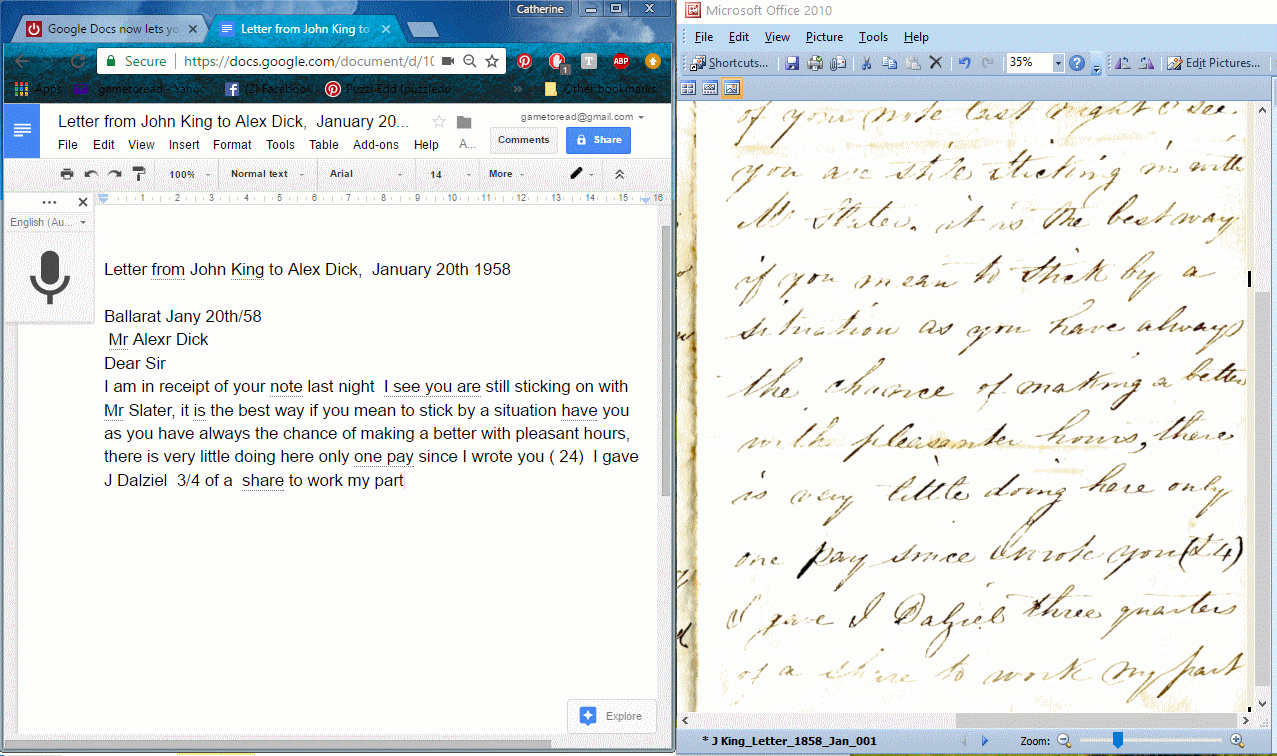Bookmark page with Chrome star icon
Viewport: 1277px width, 756px height.
coord(492,61)
